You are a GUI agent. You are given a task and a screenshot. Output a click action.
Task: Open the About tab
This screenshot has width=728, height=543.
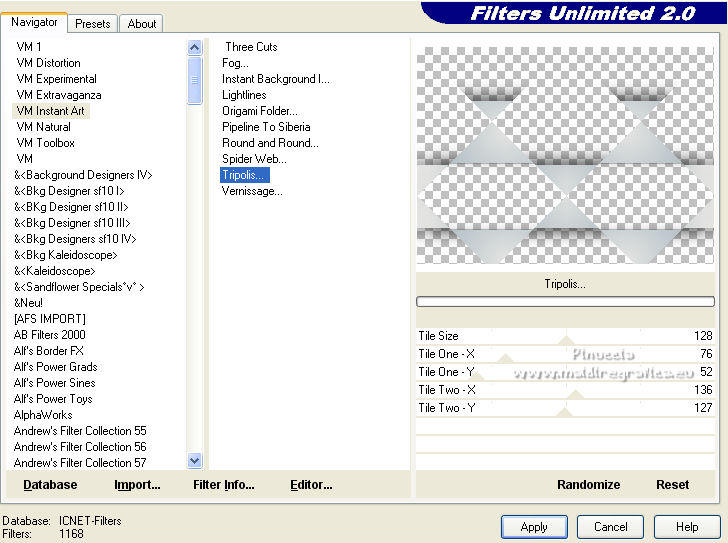(x=142, y=24)
